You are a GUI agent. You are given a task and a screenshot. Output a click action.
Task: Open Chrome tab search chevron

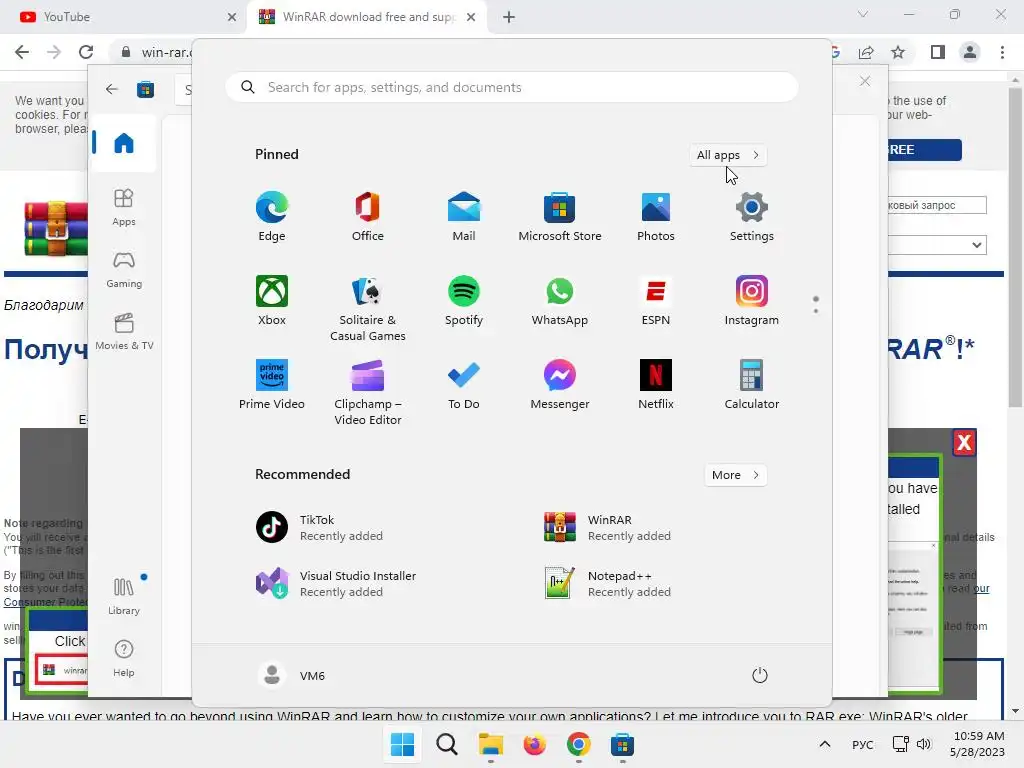[x=863, y=14]
